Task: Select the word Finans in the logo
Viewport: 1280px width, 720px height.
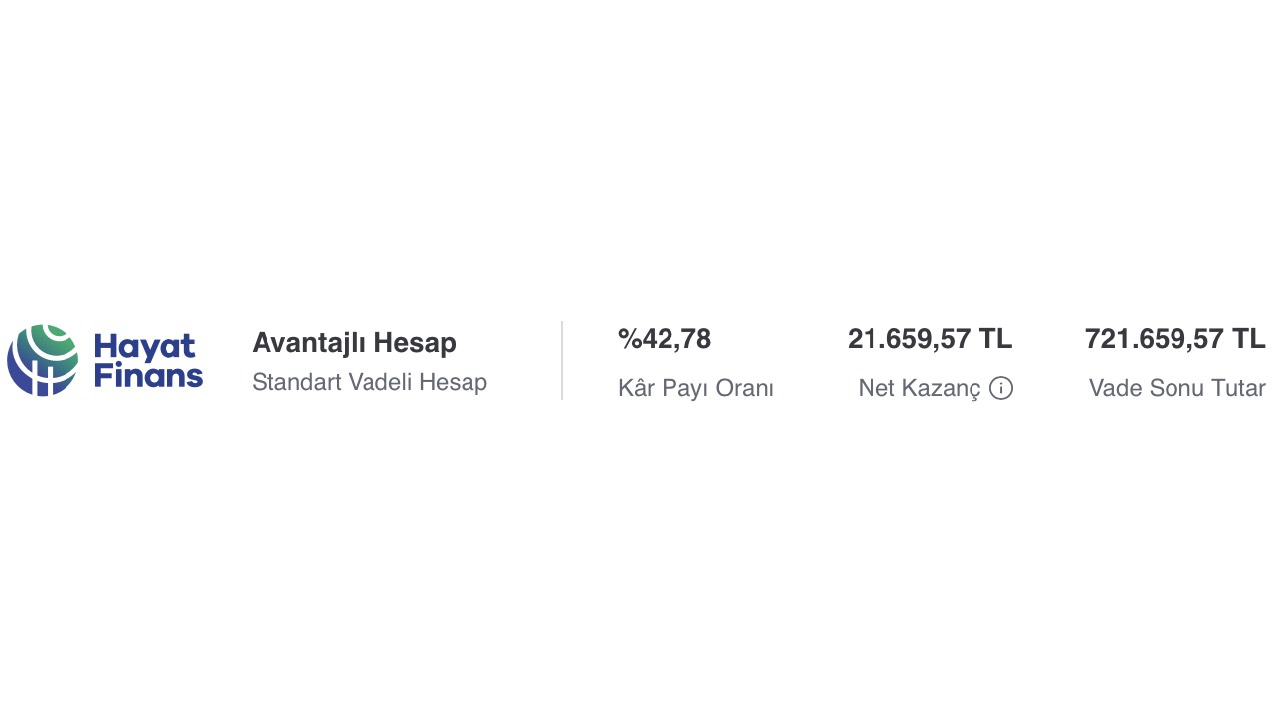Action: [x=148, y=376]
